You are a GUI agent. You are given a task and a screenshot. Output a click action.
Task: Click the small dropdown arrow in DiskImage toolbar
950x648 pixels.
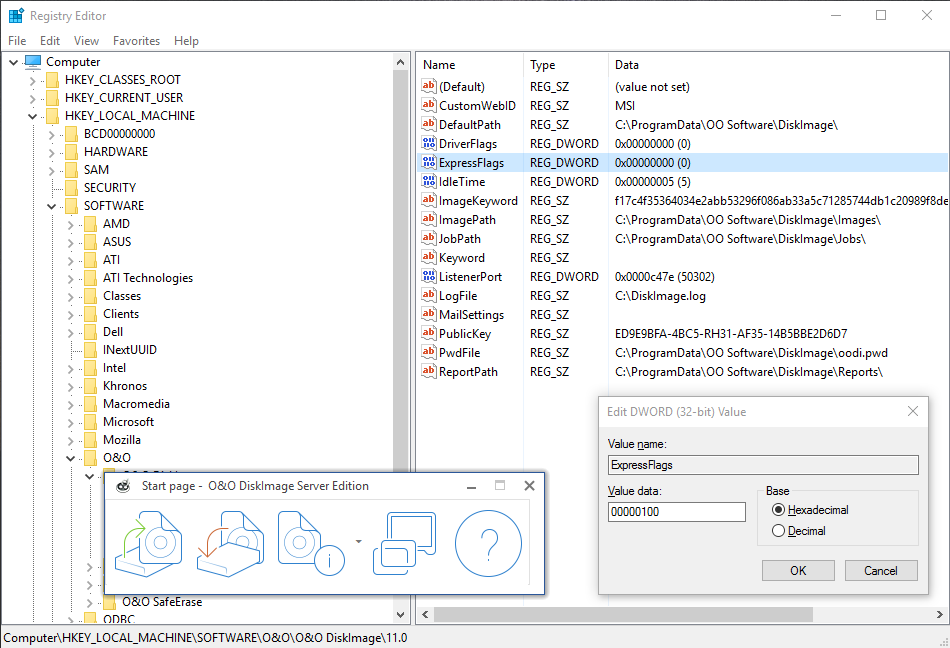359,541
